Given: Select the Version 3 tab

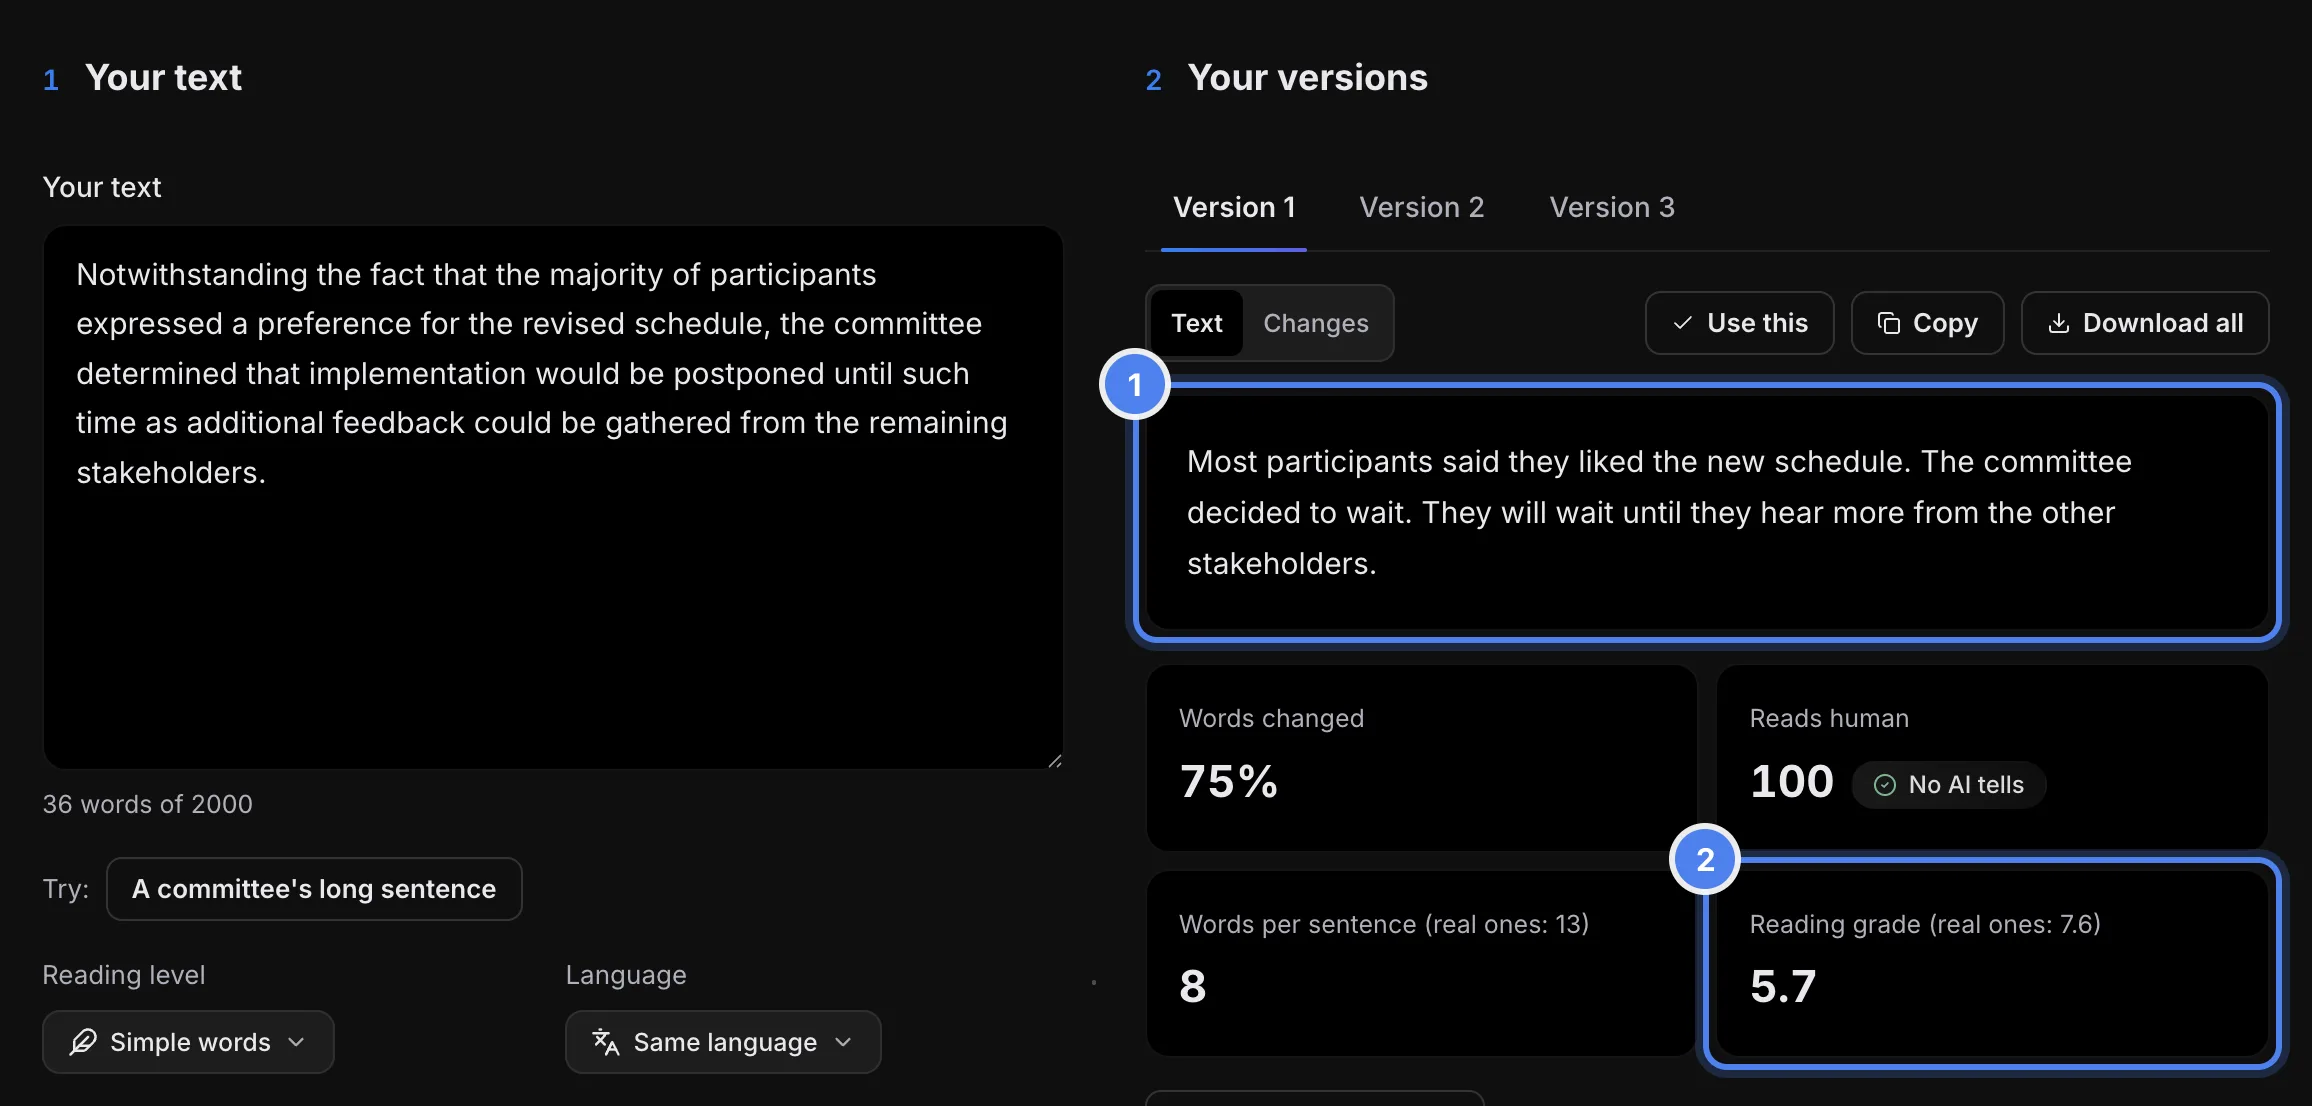Looking at the screenshot, I should pyautogui.click(x=1611, y=207).
